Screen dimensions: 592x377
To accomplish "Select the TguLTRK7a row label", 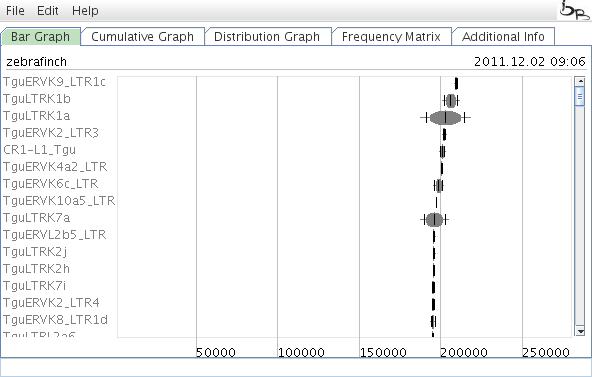I will pos(37,218).
